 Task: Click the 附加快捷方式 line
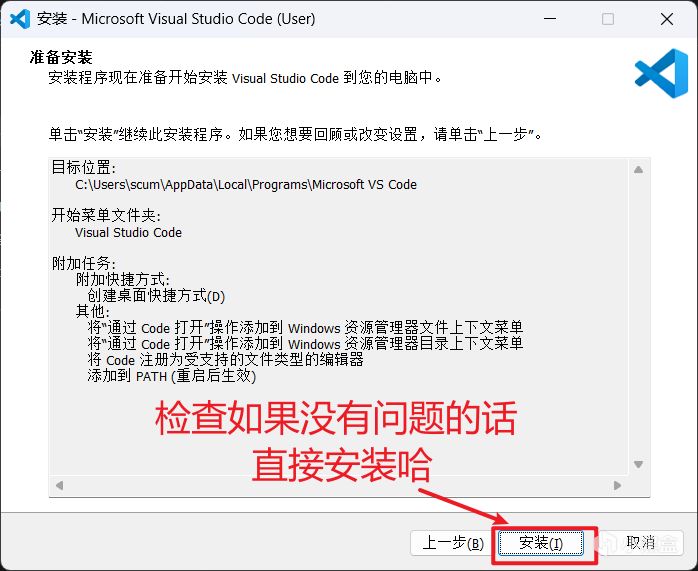point(122,280)
